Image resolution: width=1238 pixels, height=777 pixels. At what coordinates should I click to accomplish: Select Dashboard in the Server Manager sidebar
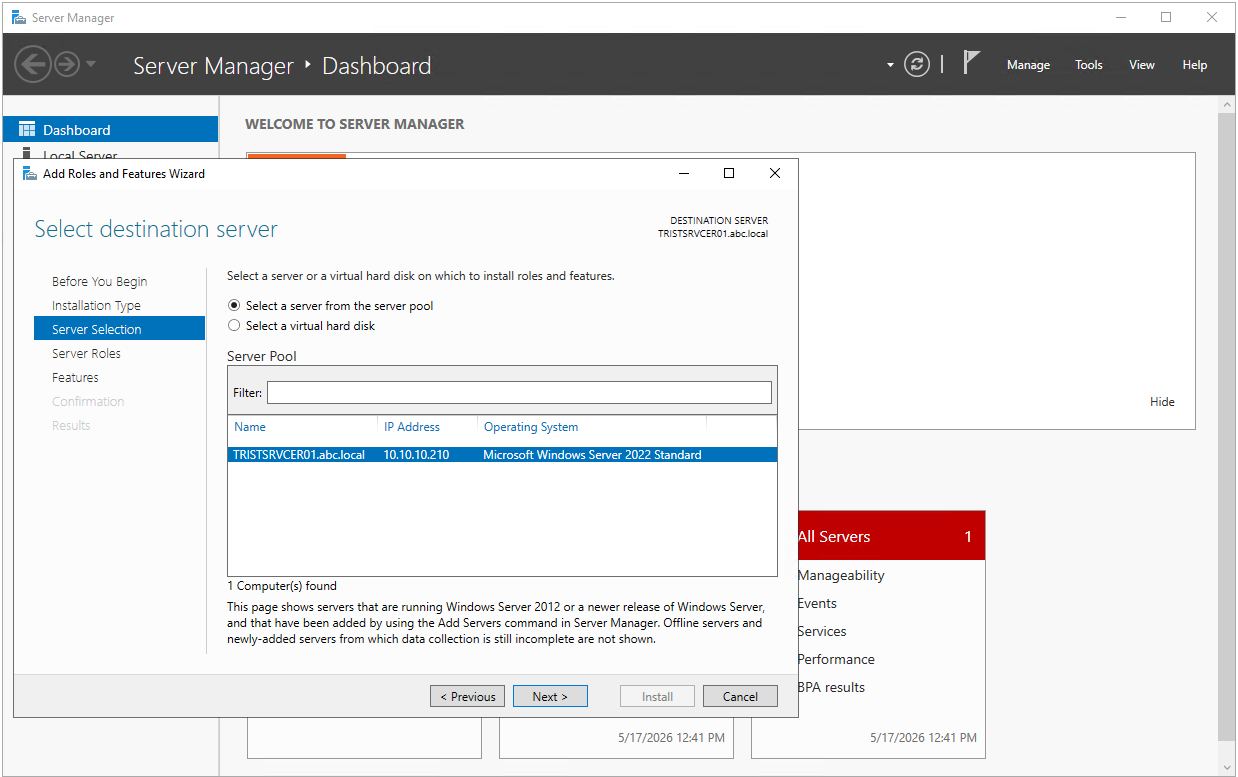tap(111, 130)
